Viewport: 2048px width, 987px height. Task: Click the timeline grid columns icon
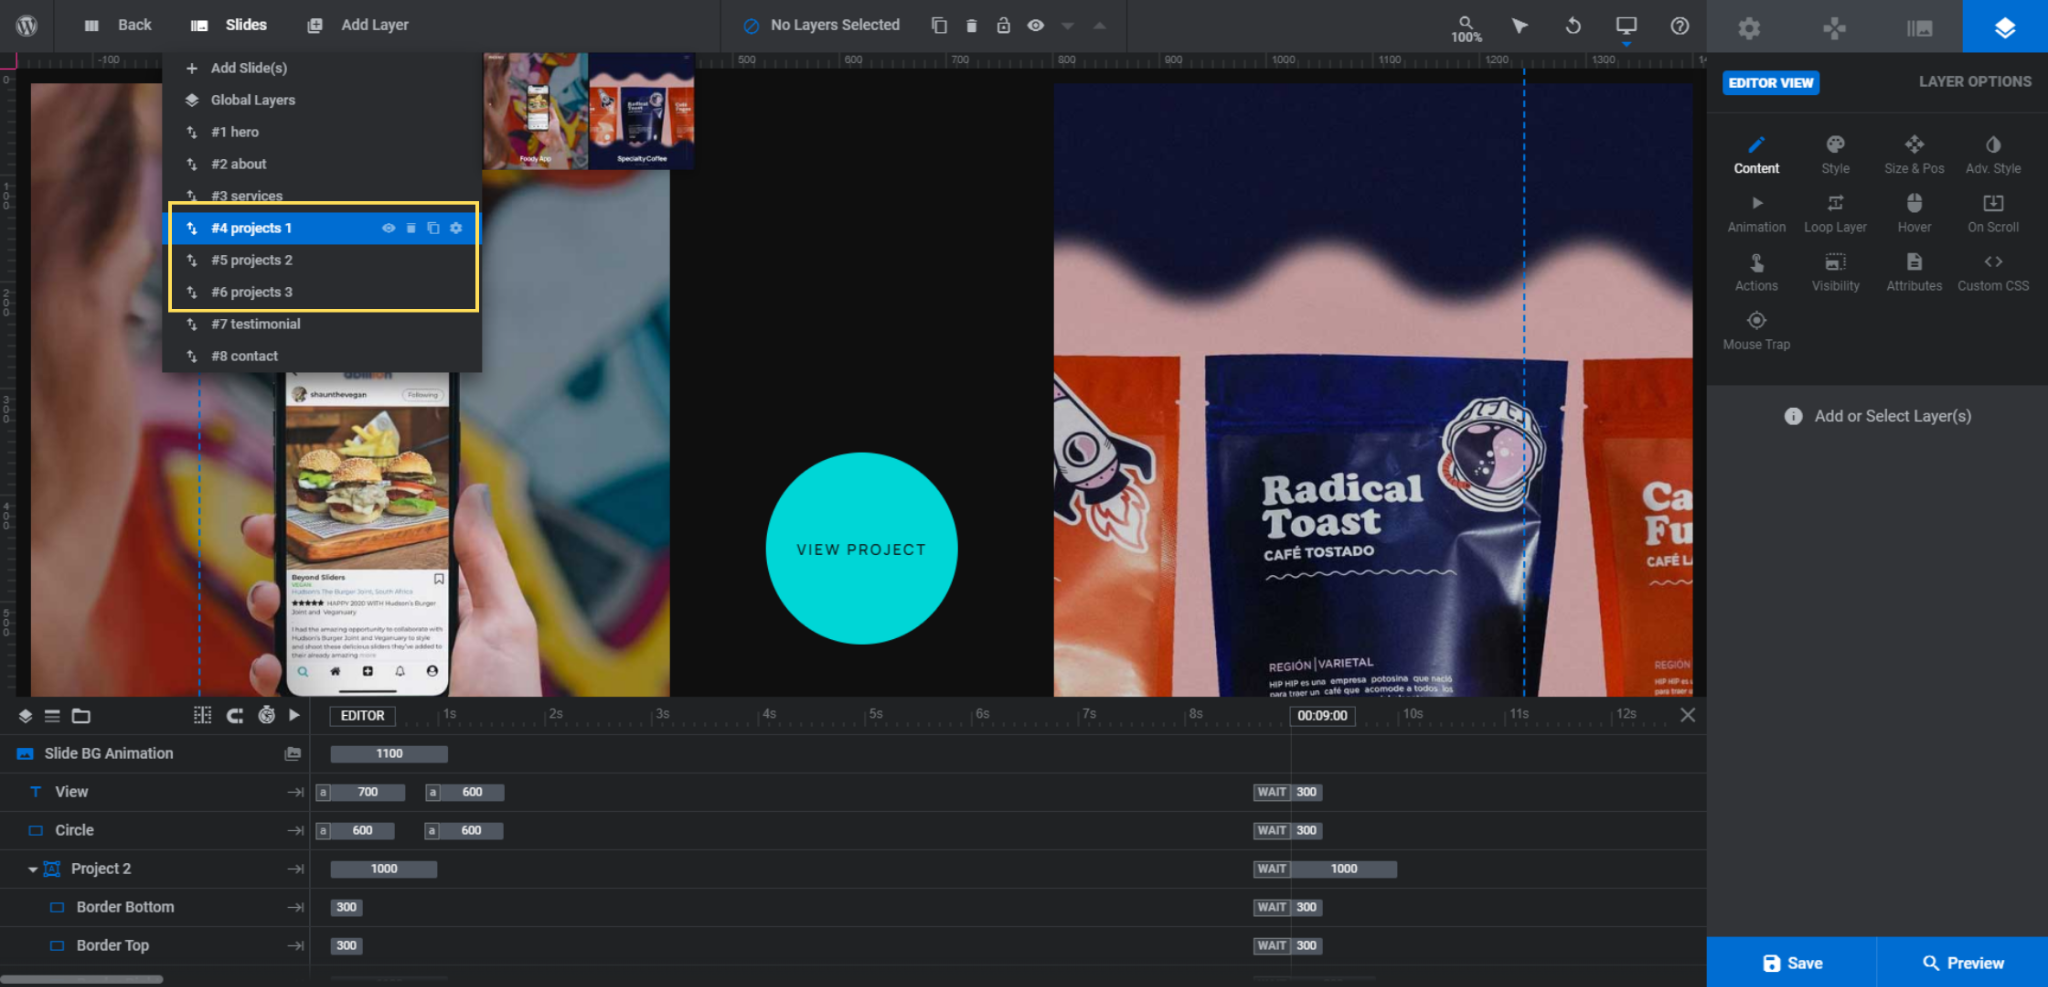pyautogui.click(x=202, y=715)
